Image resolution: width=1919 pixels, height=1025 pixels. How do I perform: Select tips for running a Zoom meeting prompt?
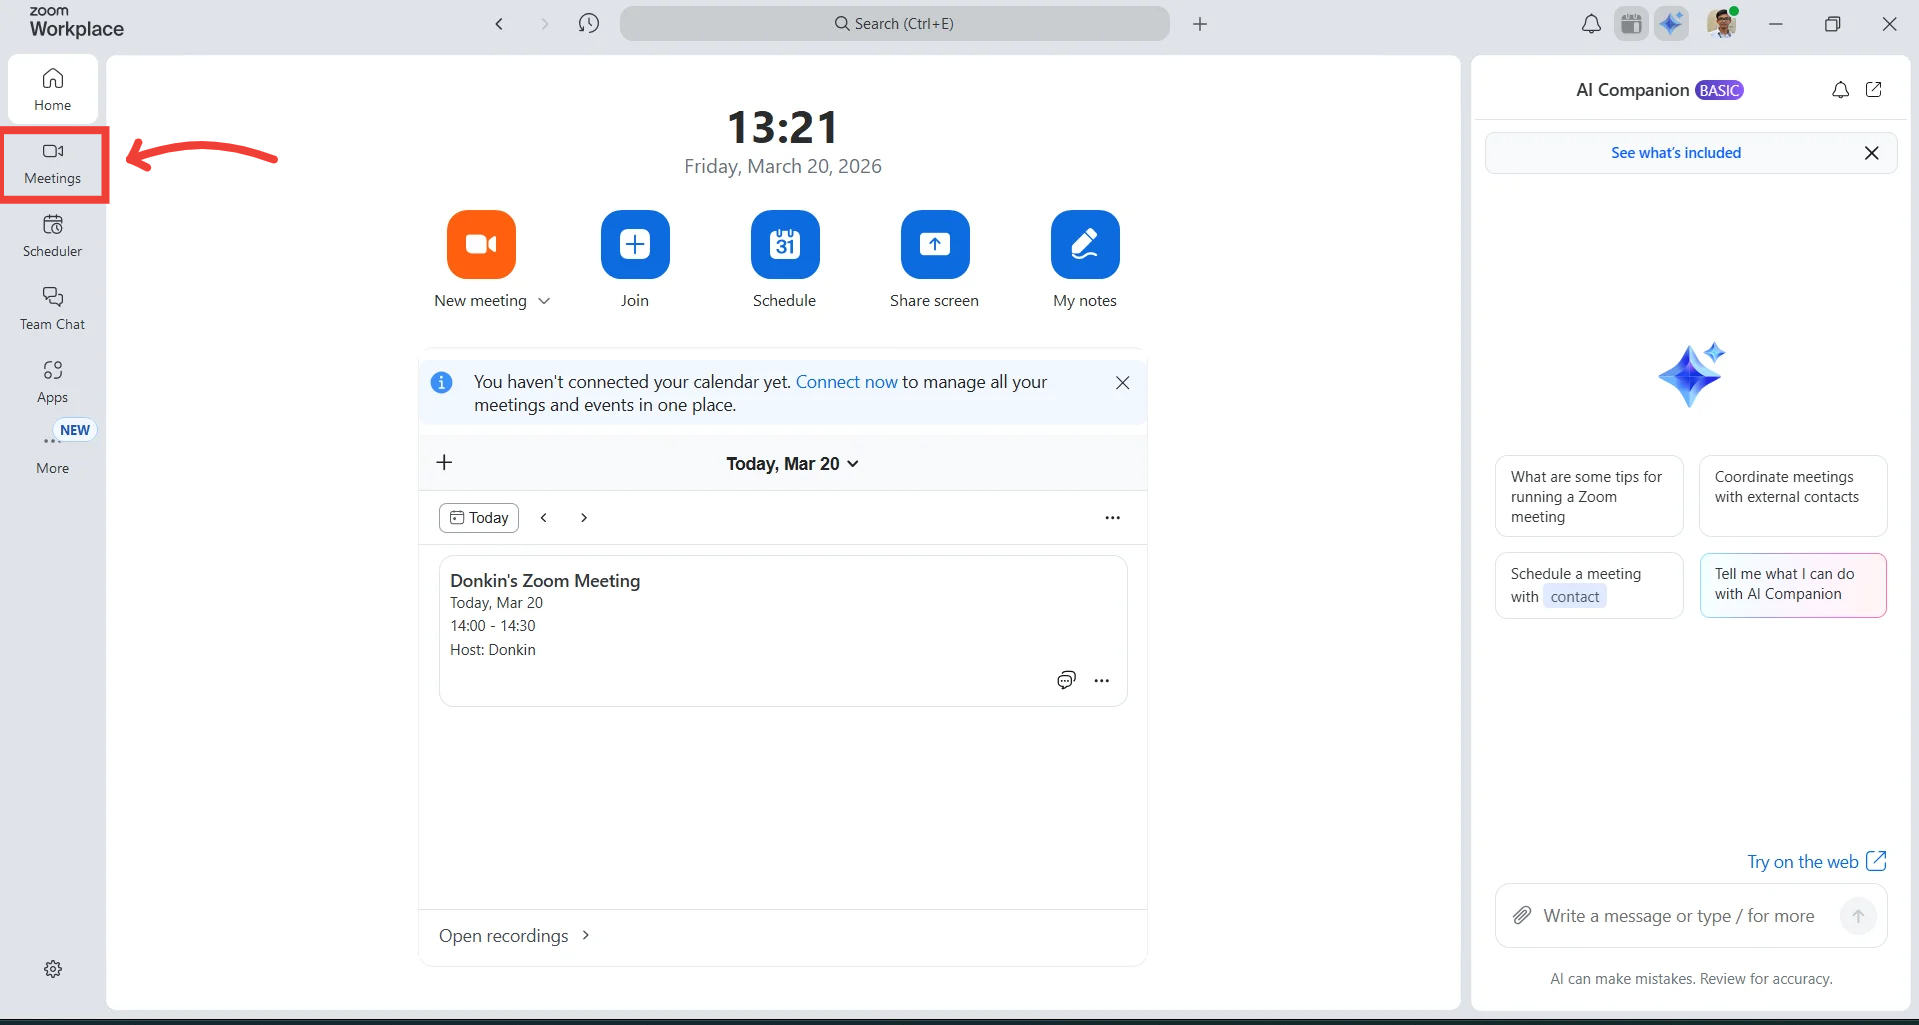[1589, 497]
